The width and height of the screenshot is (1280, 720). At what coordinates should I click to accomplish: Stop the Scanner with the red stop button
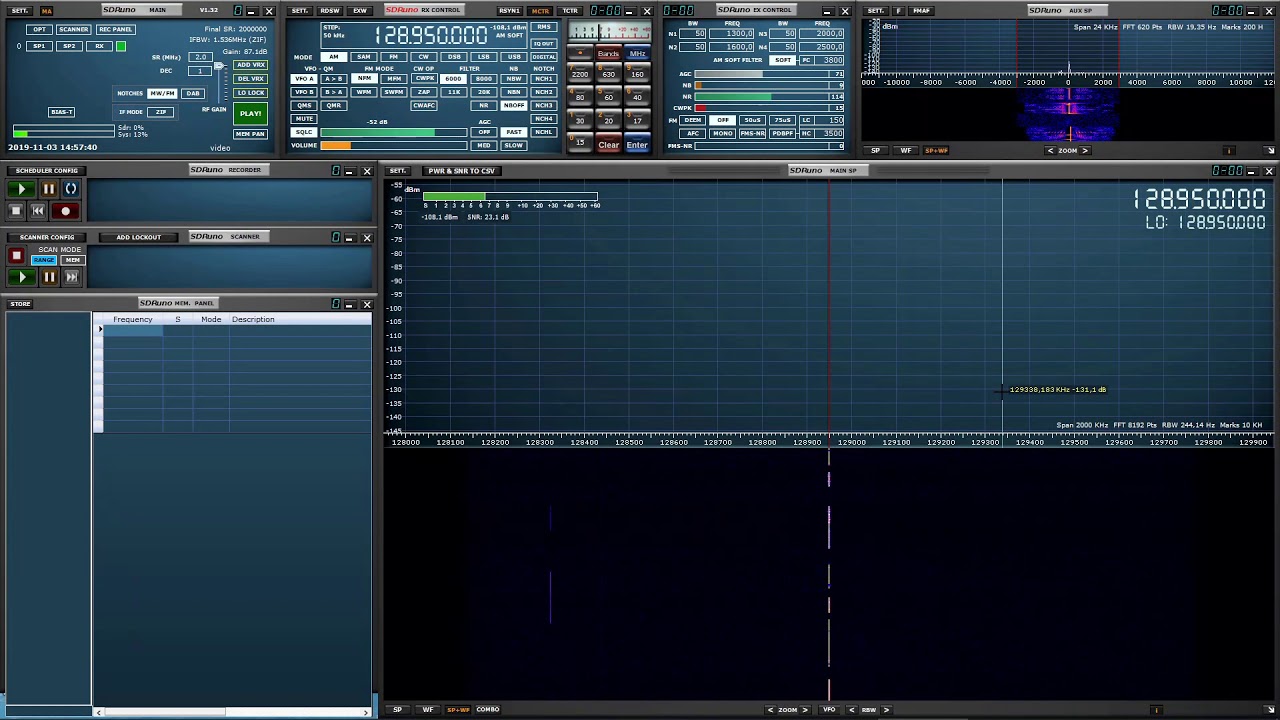pyautogui.click(x=16, y=256)
